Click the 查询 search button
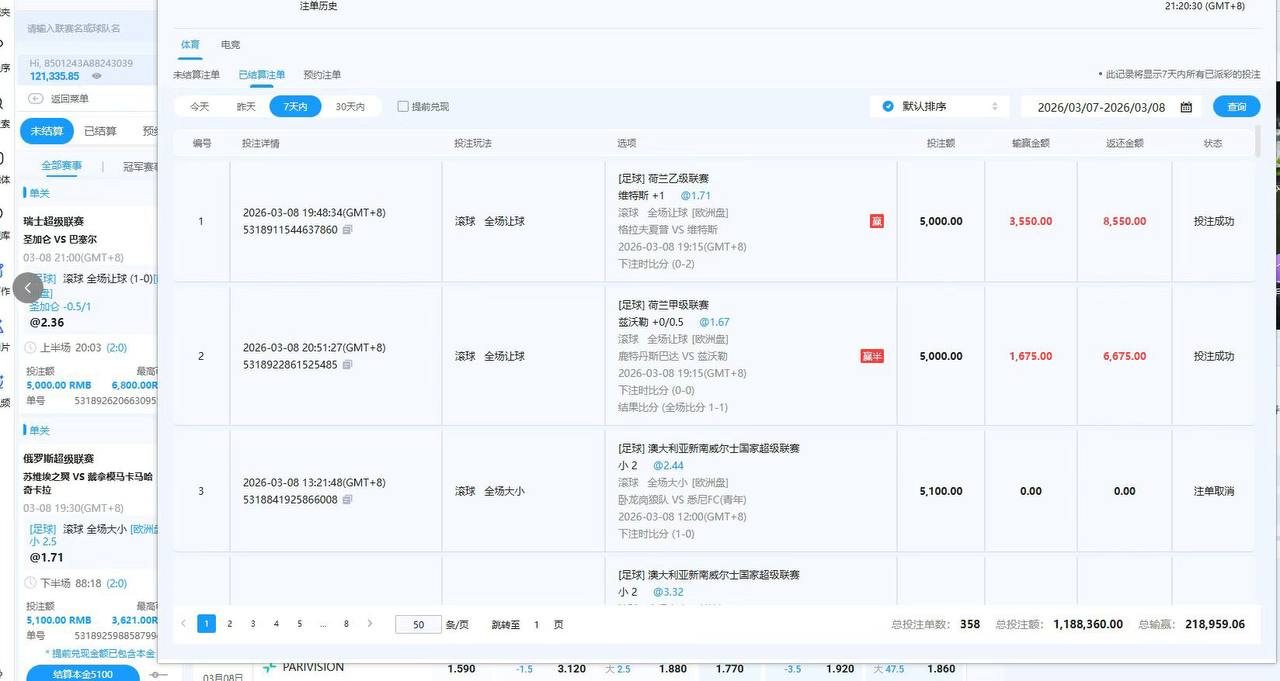Image resolution: width=1280 pixels, height=681 pixels. point(1236,107)
